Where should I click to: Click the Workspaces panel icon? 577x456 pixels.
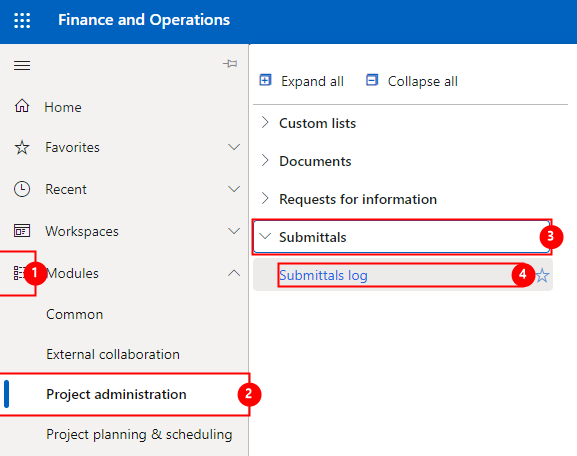(x=22, y=231)
